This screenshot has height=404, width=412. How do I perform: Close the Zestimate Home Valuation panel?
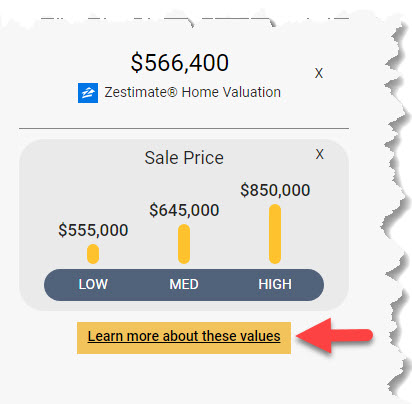tap(319, 73)
